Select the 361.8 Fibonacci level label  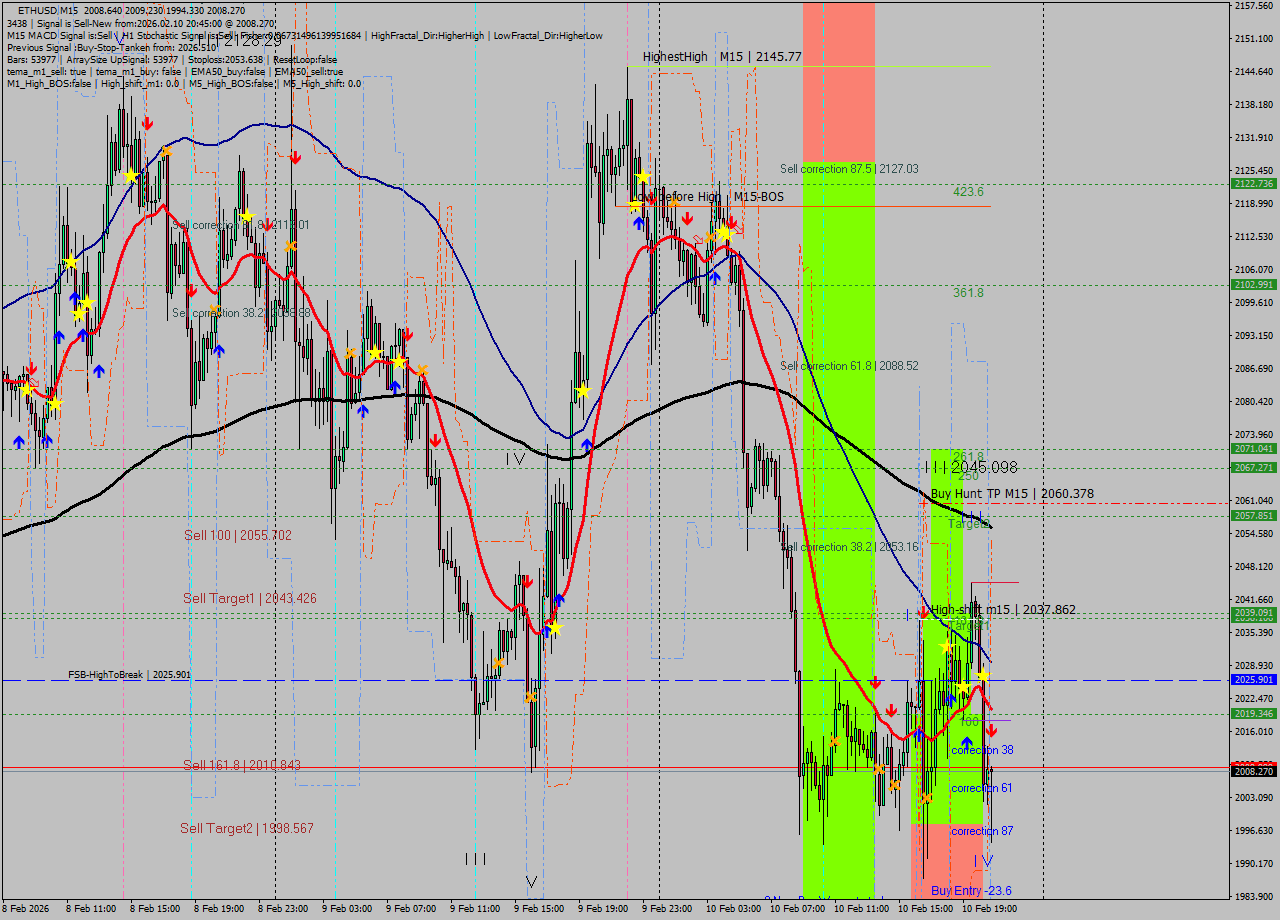tap(968, 293)
